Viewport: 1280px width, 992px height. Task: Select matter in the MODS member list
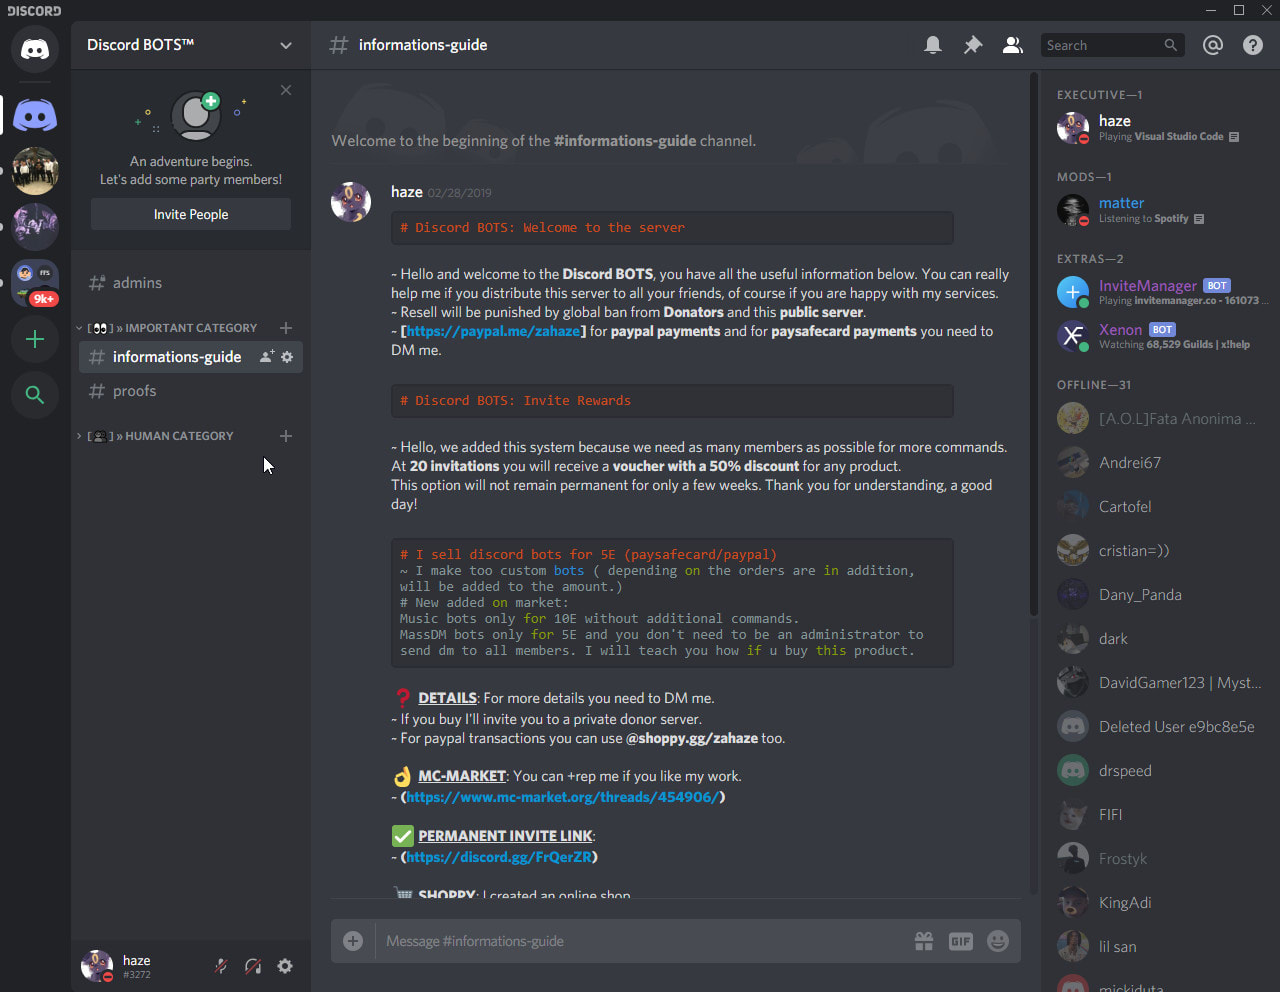(1160, 210)
